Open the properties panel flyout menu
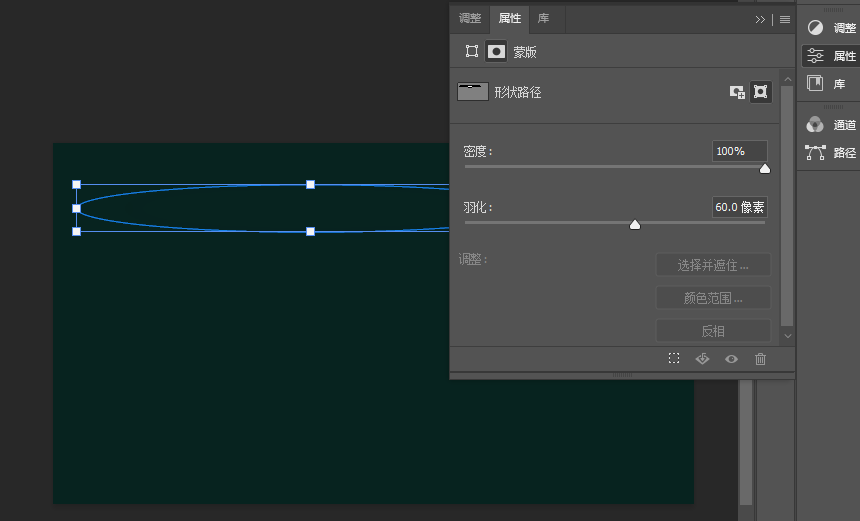The image size is (860, 521). pyautogui.click(x=785, y=20)
